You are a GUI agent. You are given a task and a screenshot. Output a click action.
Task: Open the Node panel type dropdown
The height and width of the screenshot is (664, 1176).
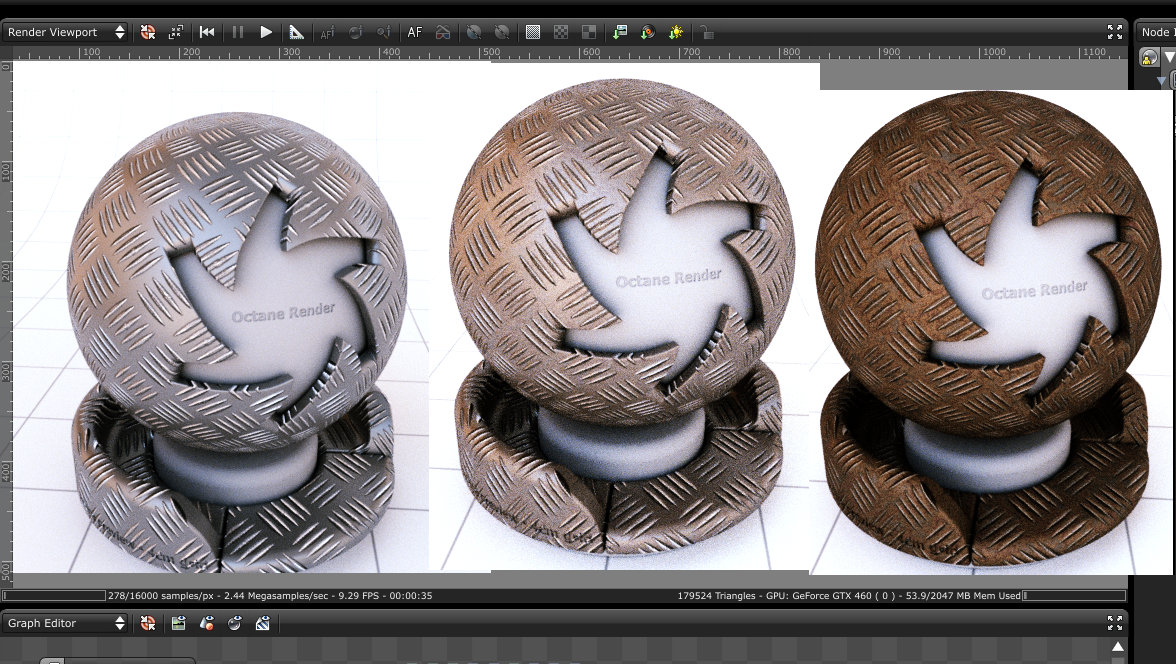point(1156,32)
